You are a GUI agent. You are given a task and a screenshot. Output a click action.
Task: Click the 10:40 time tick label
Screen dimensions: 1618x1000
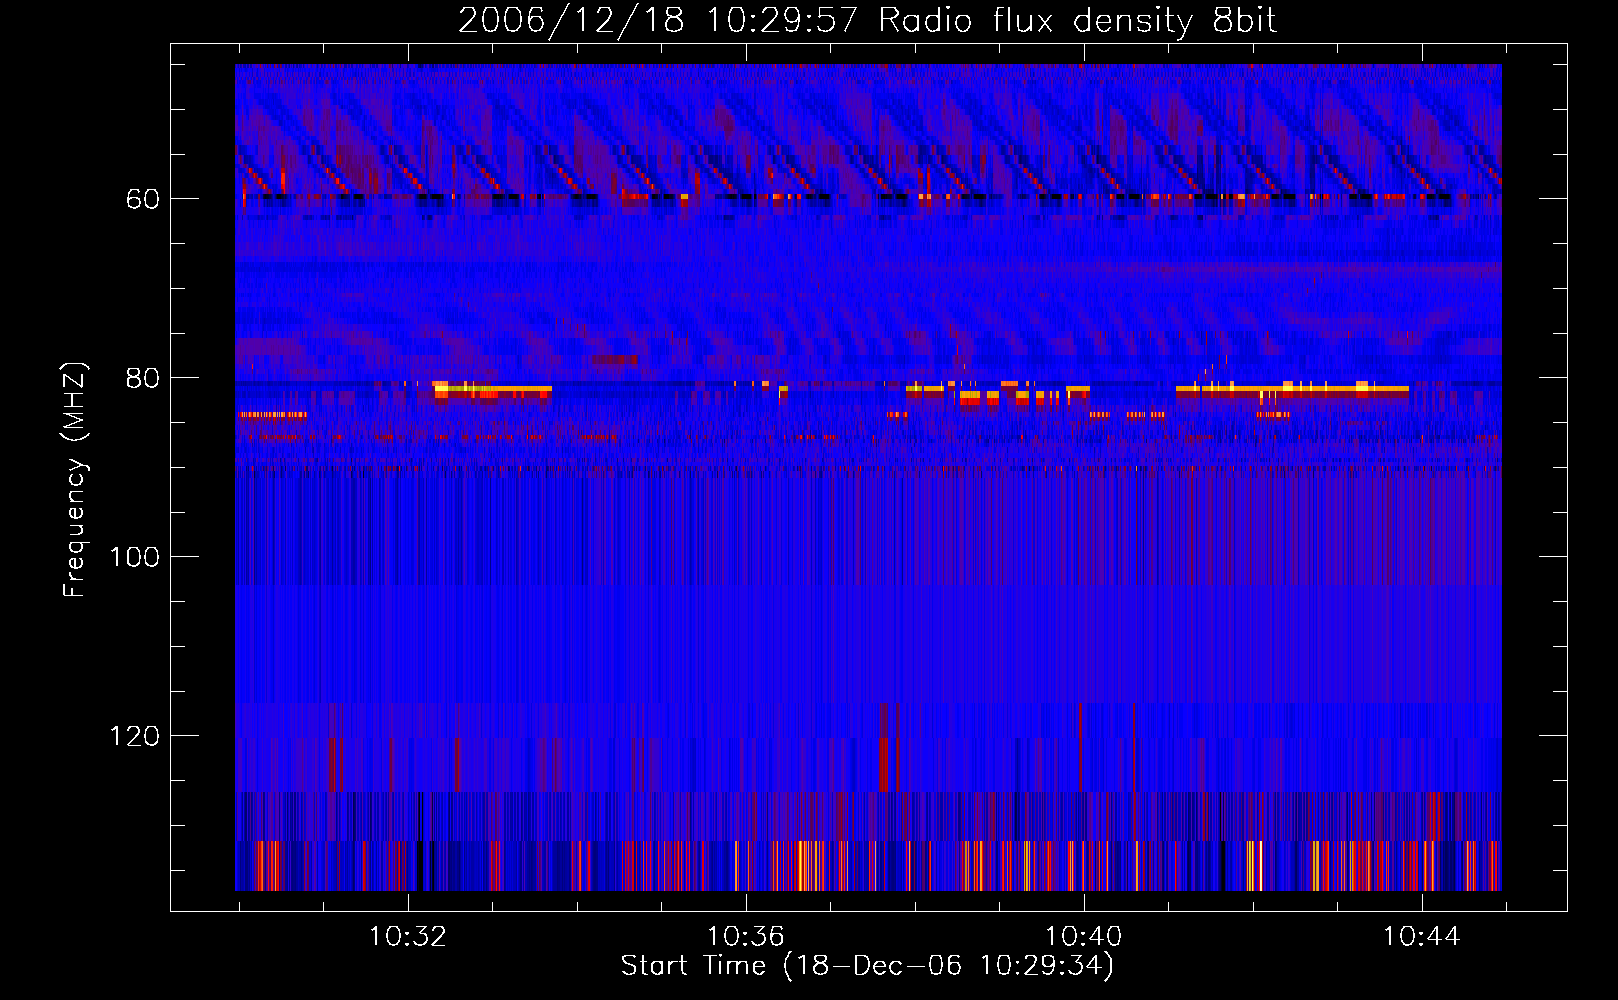(1084, 937)
